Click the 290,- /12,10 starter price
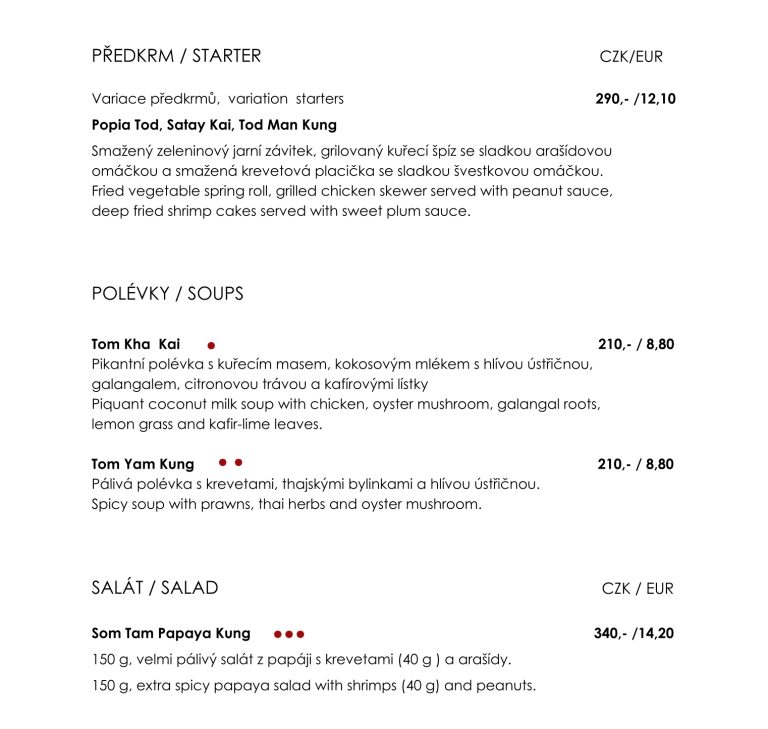768x729 pixels. click(x=635, y=99)
